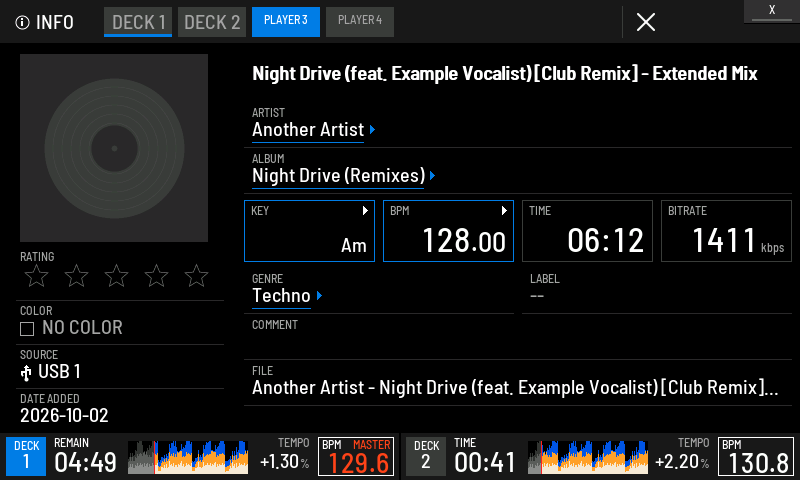
Task: Click the track title Night Drive Extended Mix
Action: click(505, 74)
